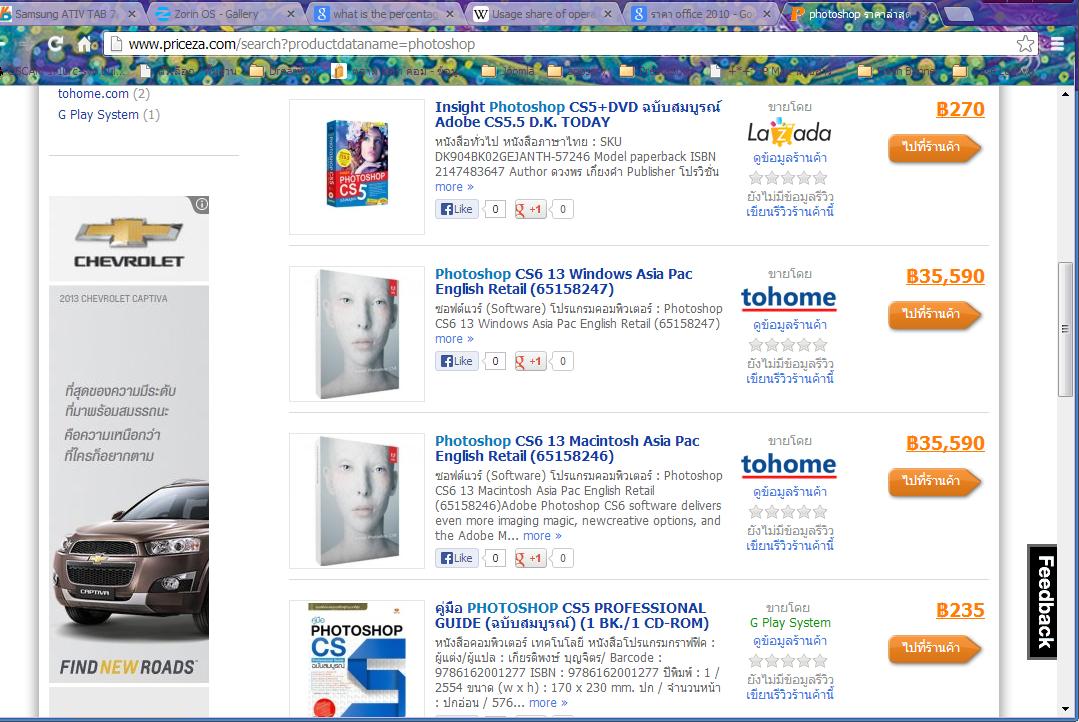
Task: Switch to Samsung ATIV TAB tab
Action: click(x=65, y=14)
